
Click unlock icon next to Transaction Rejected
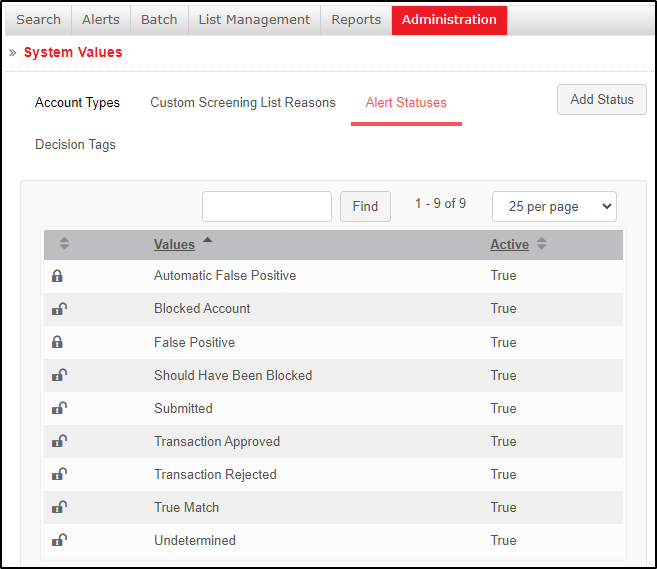point(59,474)
